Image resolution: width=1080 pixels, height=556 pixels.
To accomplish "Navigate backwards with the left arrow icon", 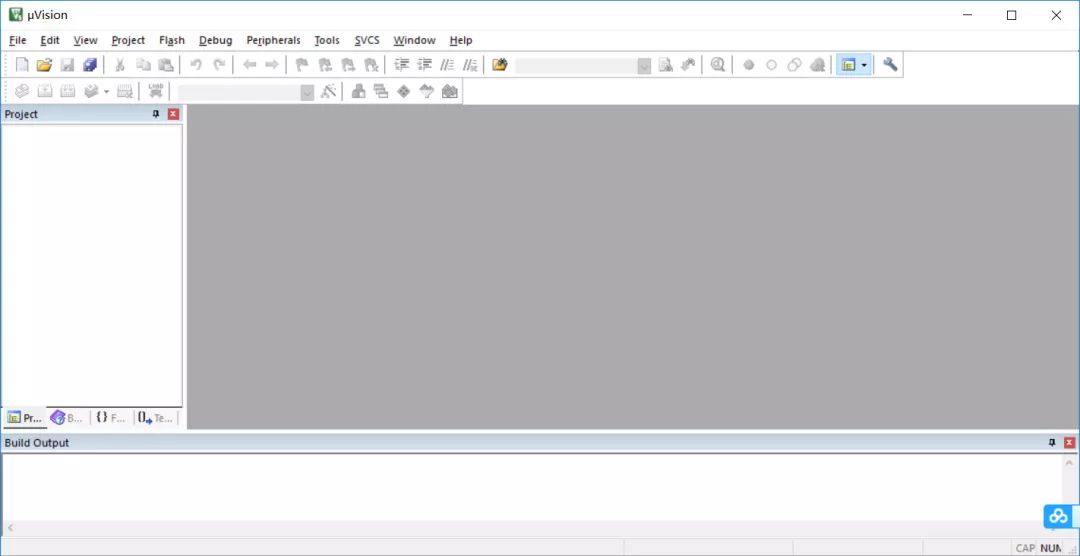I will [x=249, y=65].
